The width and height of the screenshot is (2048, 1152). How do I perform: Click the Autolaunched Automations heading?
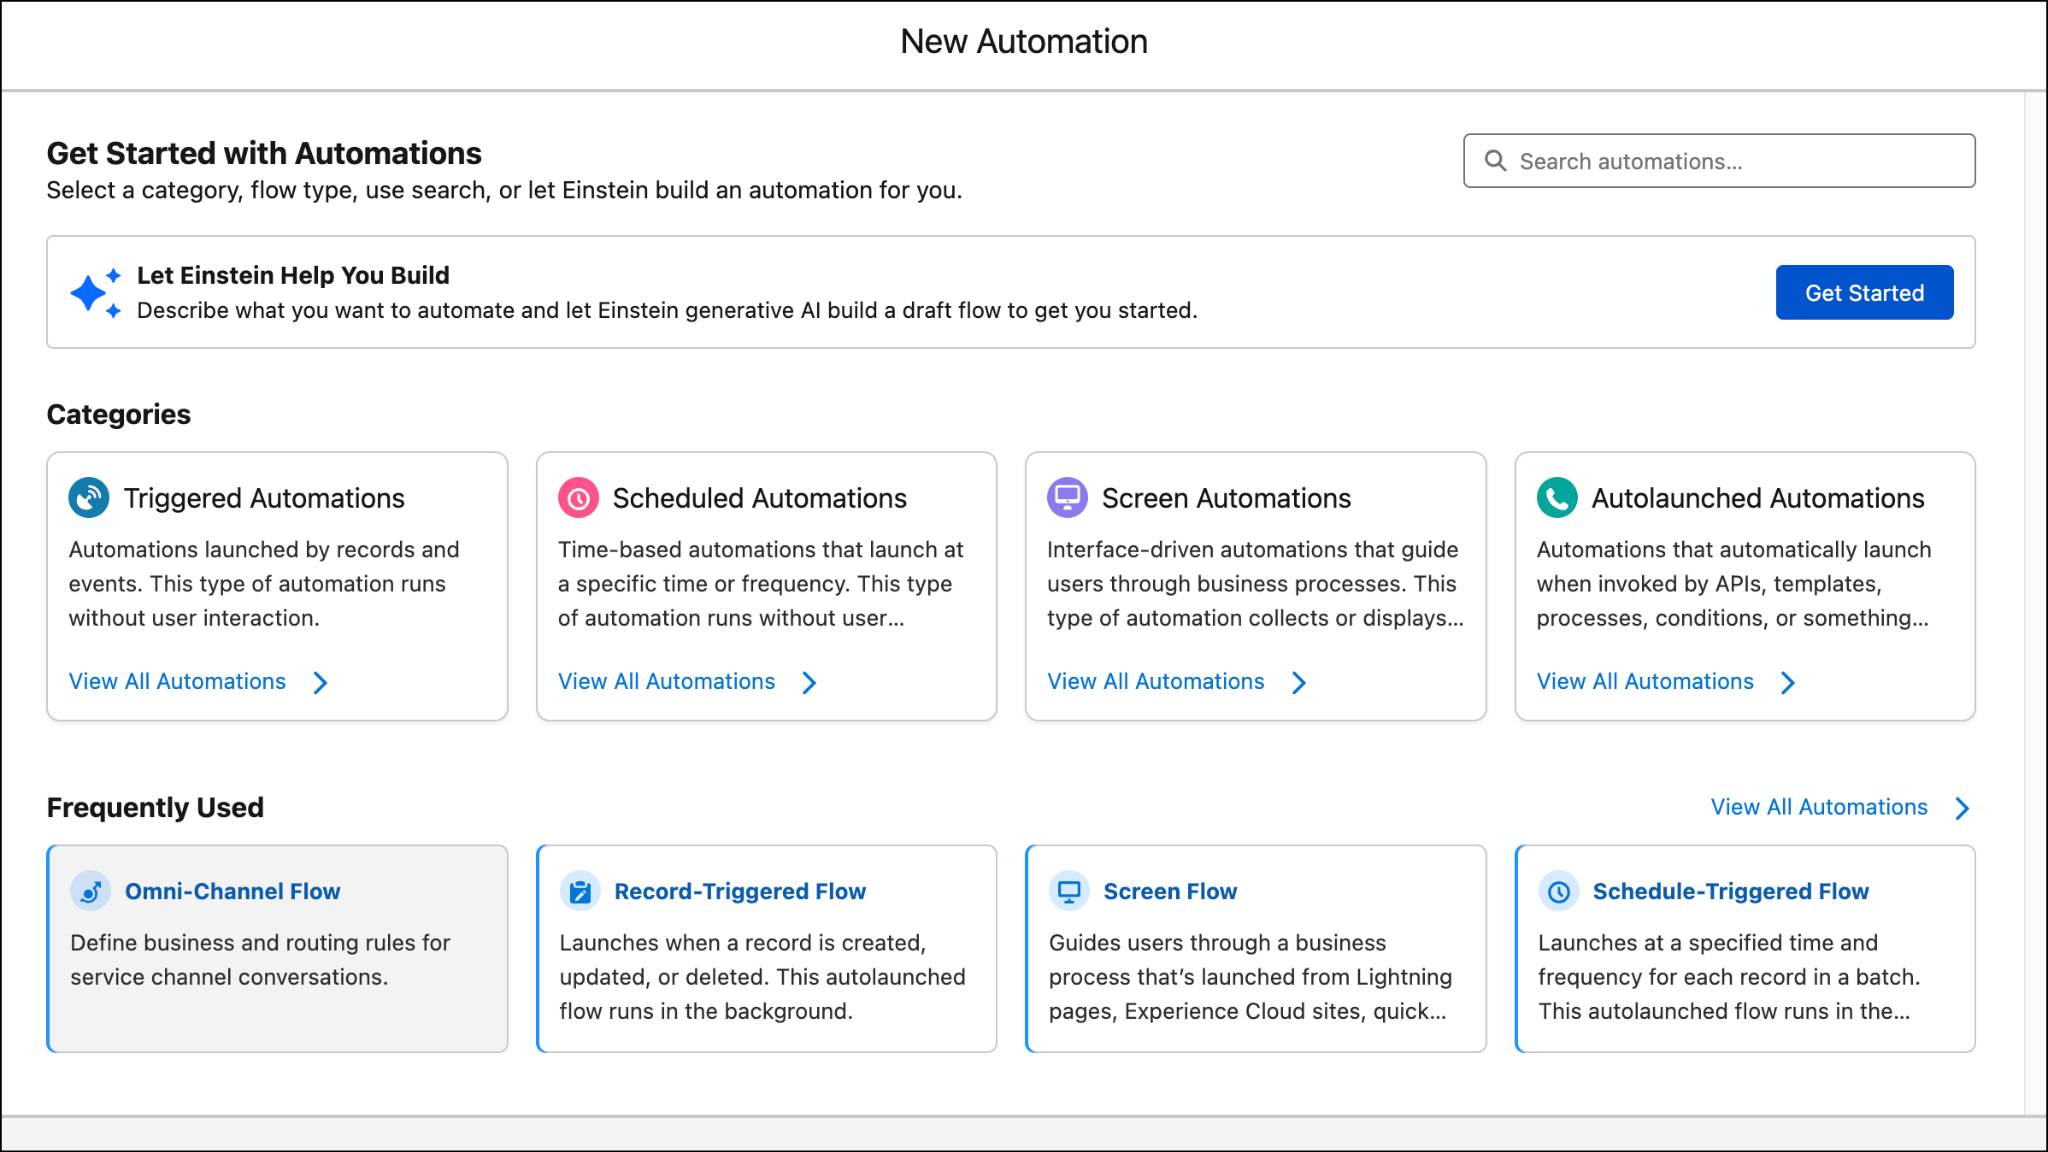pos(1757,498)
